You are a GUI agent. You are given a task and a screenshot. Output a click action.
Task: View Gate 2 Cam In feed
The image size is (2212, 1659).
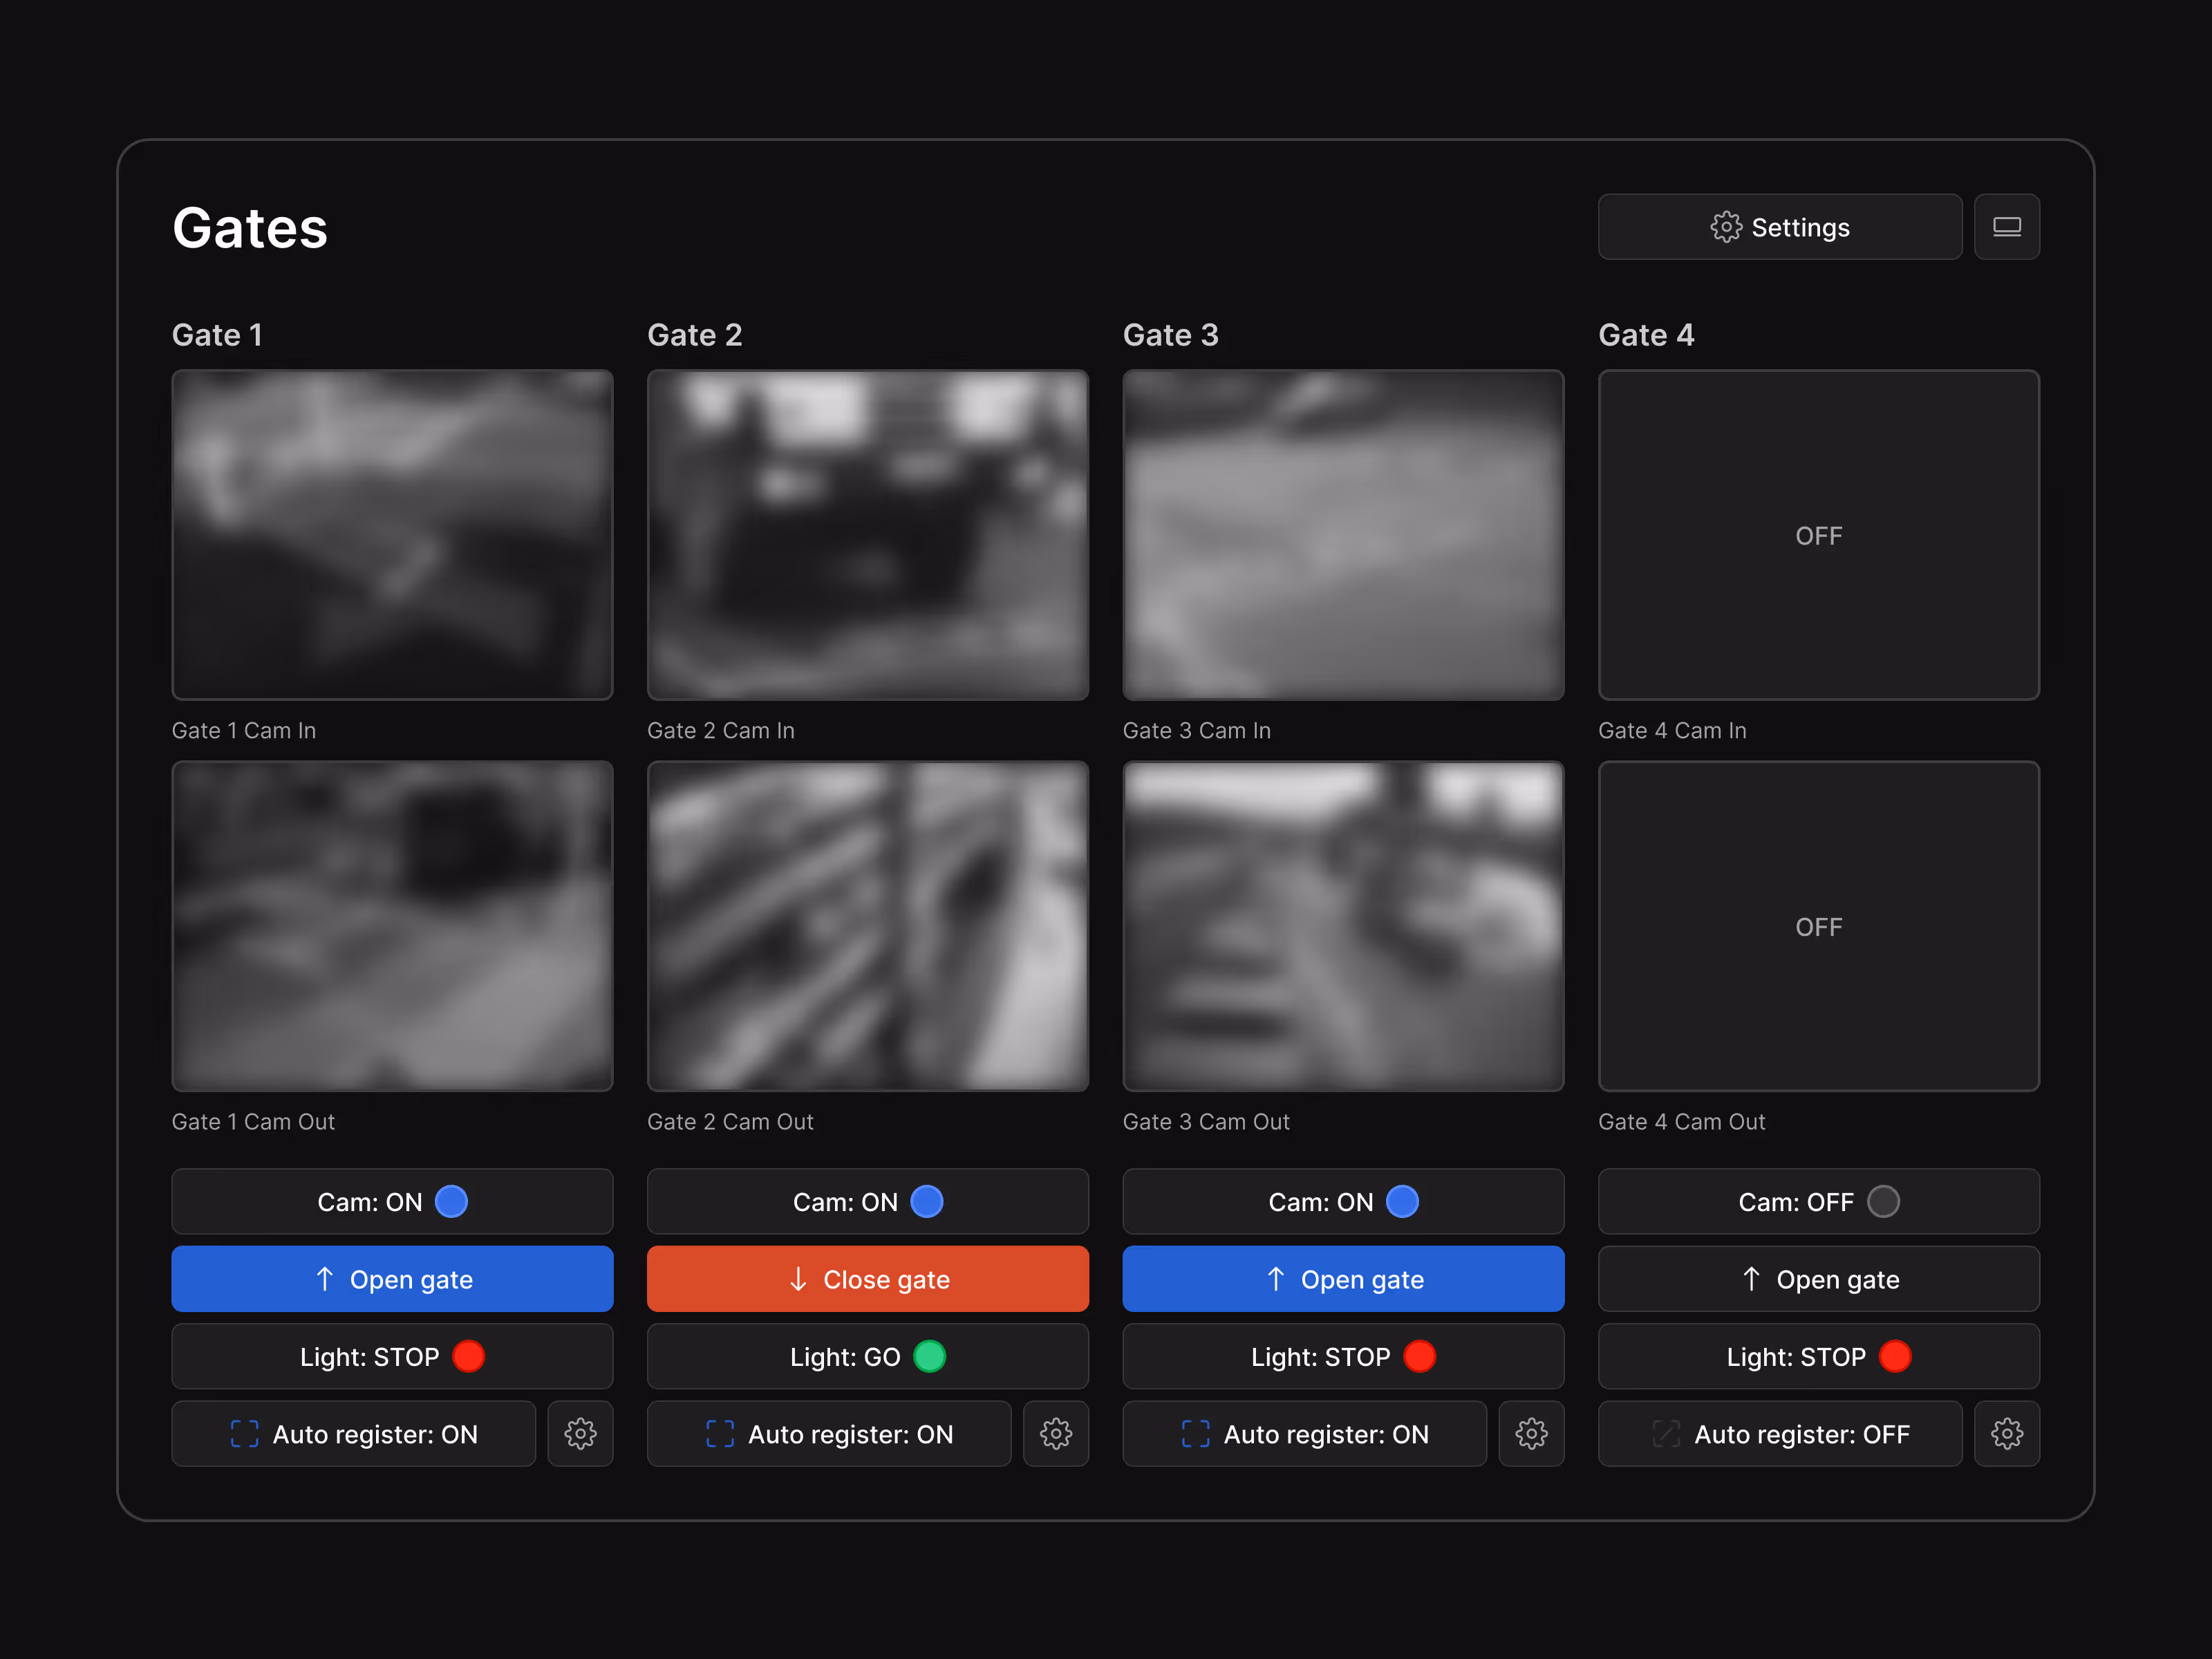coord(867,535)
